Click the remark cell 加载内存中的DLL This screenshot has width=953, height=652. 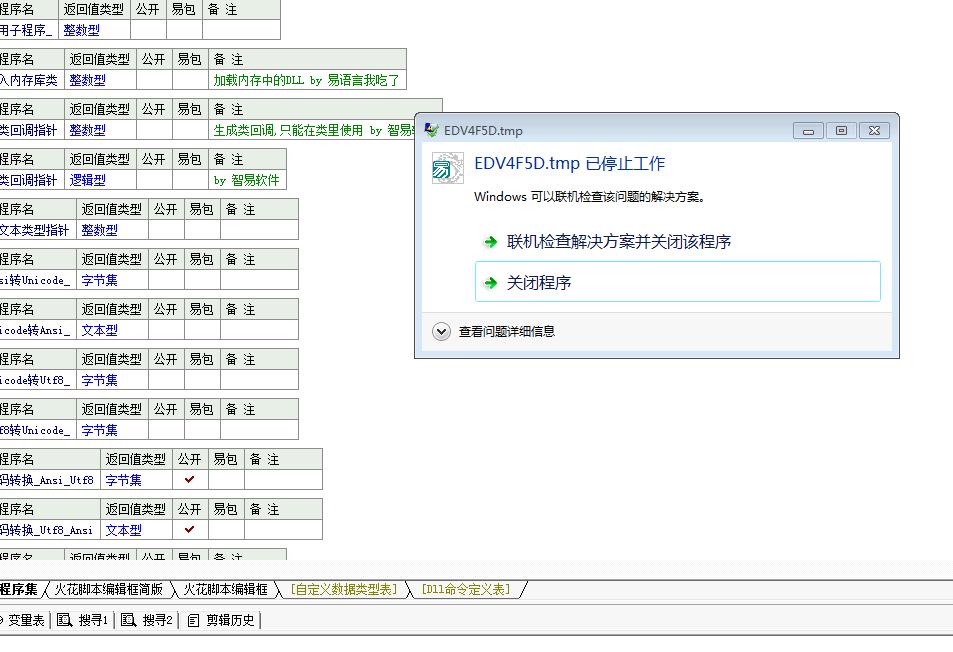tap(306, 80)
